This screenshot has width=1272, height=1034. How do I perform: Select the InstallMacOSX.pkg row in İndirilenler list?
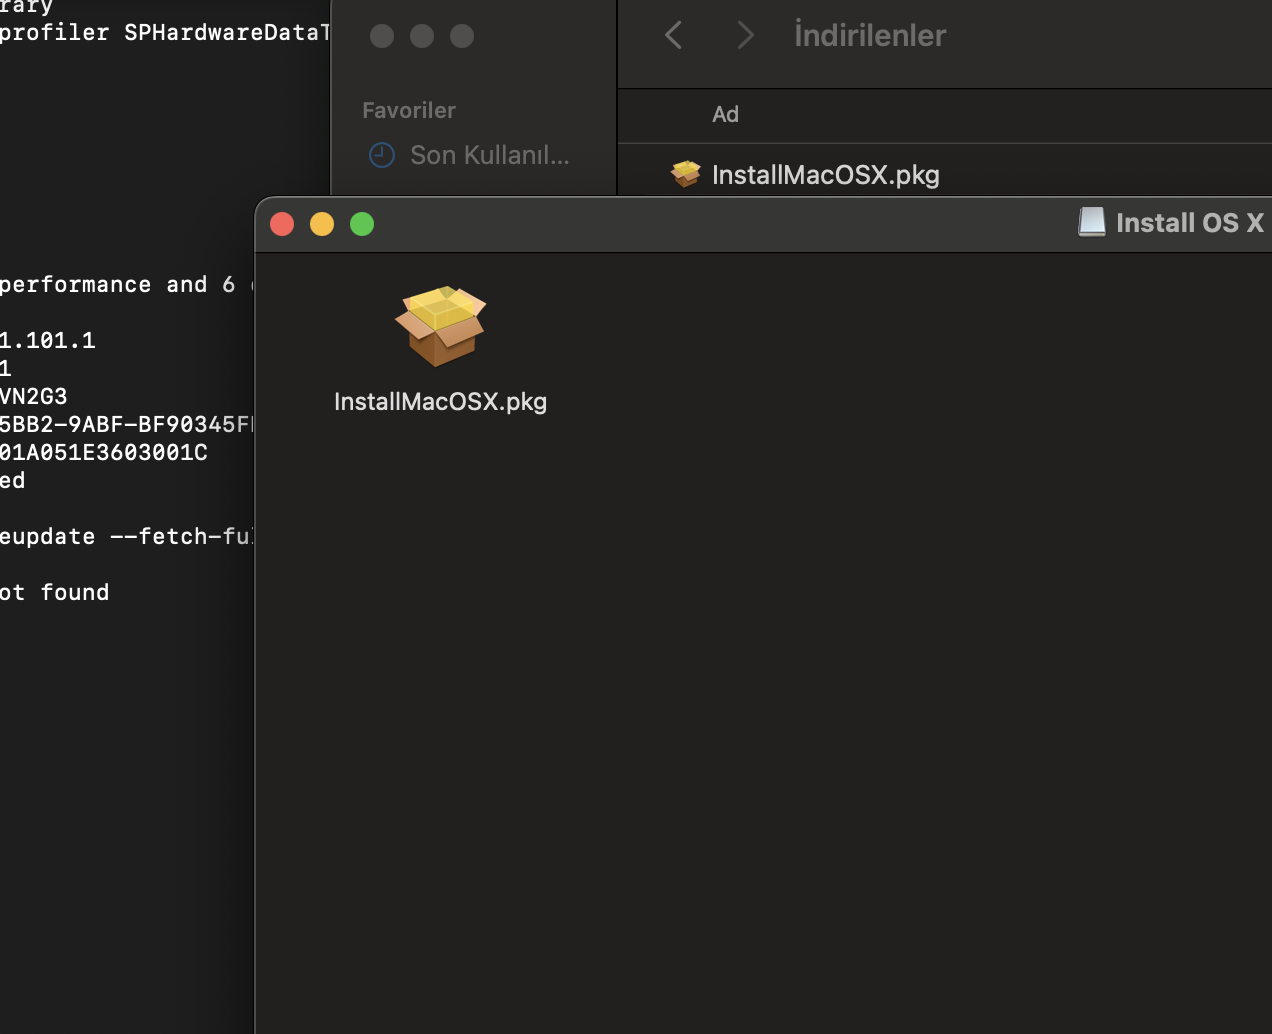pyautogui.click(x=945, y=175)
